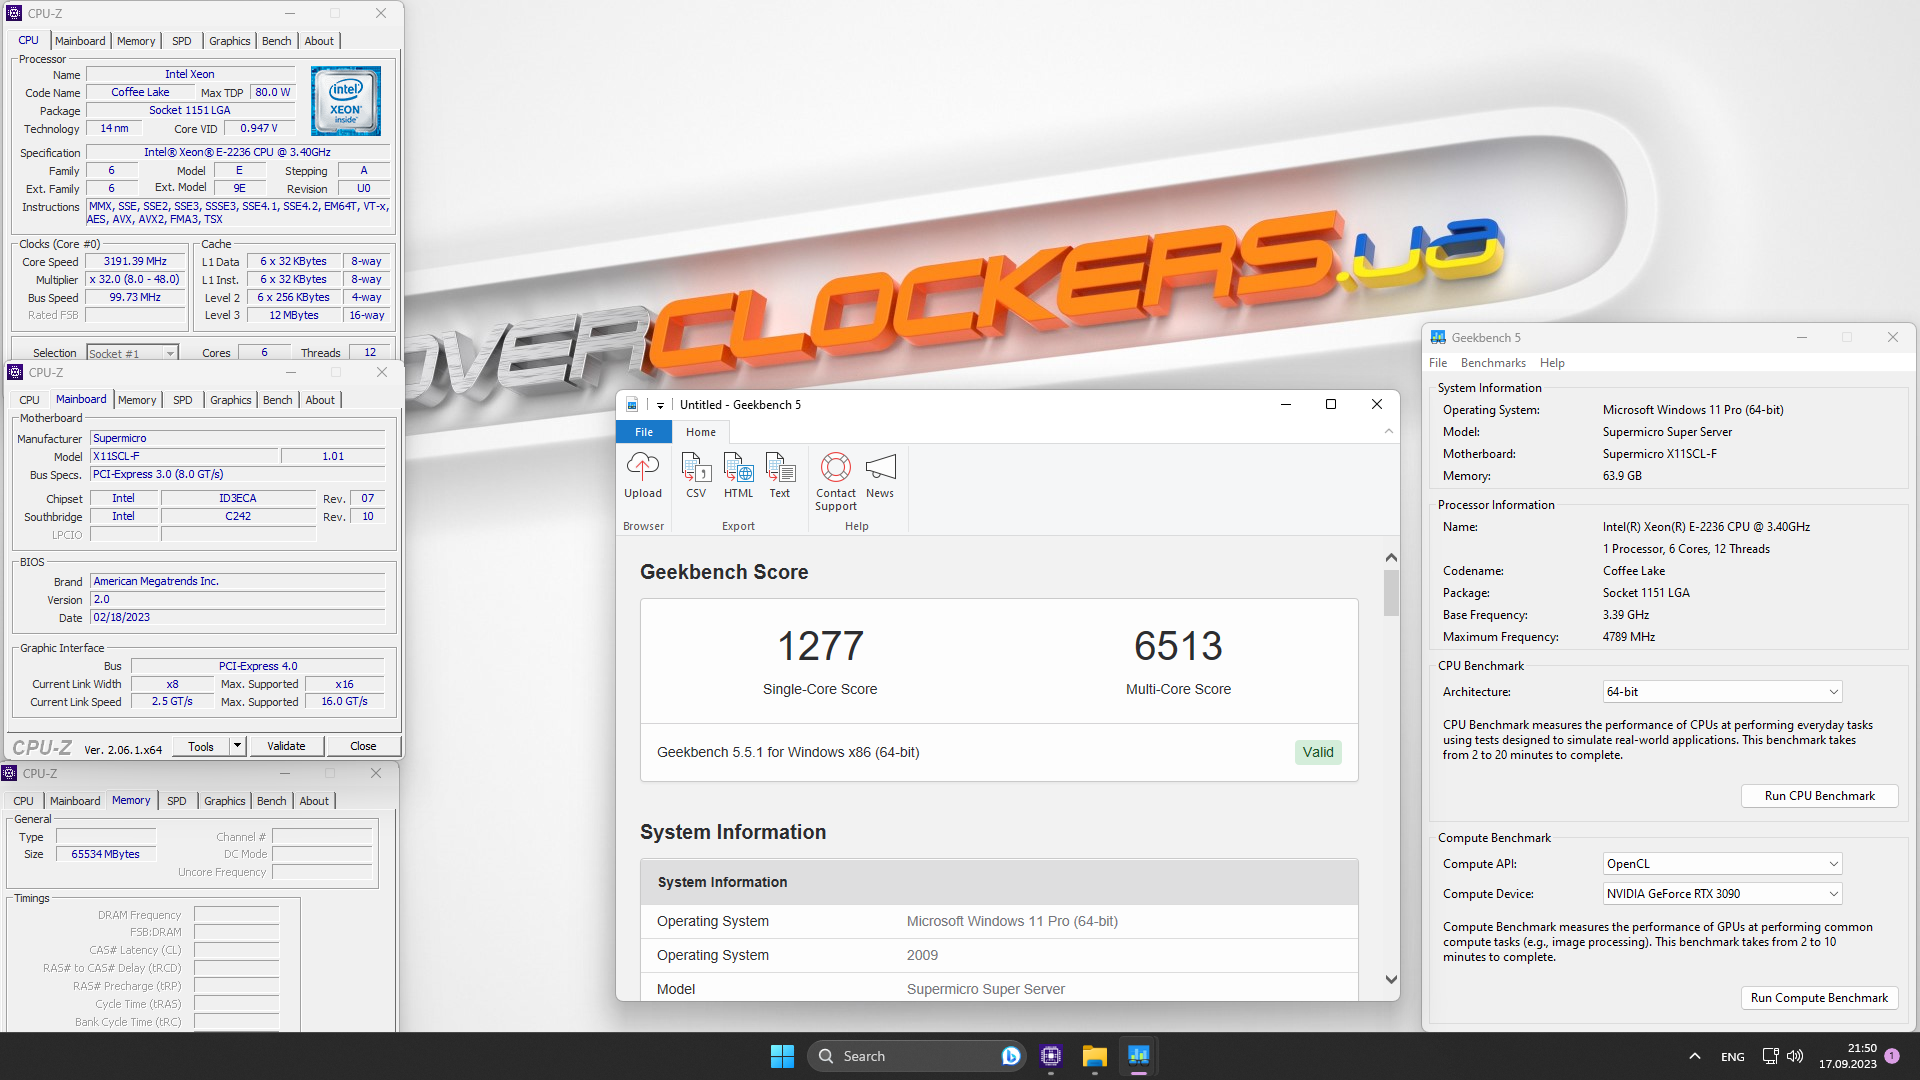Export results as CSV

coord(696,475)
